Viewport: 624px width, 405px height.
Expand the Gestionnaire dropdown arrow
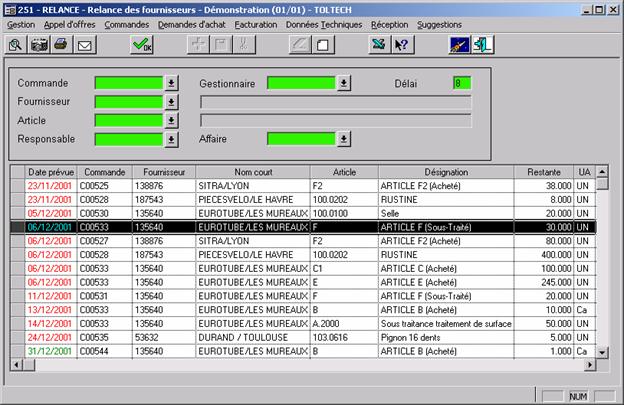click(x=344, y=83)
